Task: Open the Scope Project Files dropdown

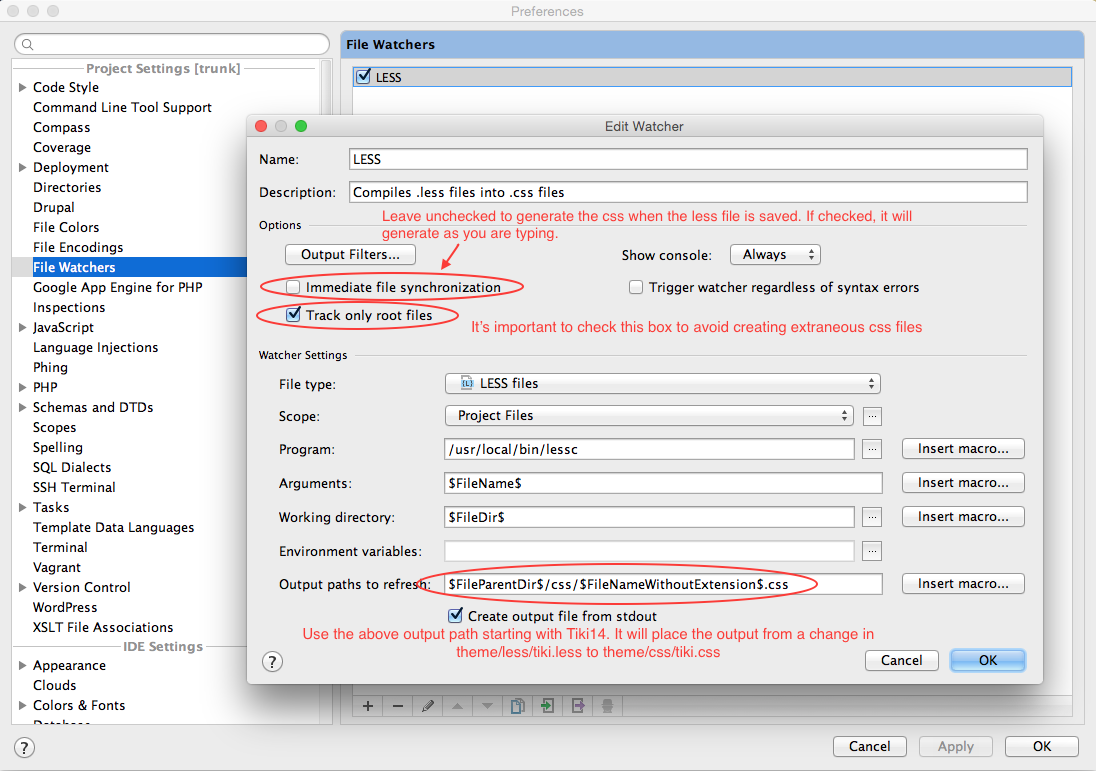Action: (649, 416)
